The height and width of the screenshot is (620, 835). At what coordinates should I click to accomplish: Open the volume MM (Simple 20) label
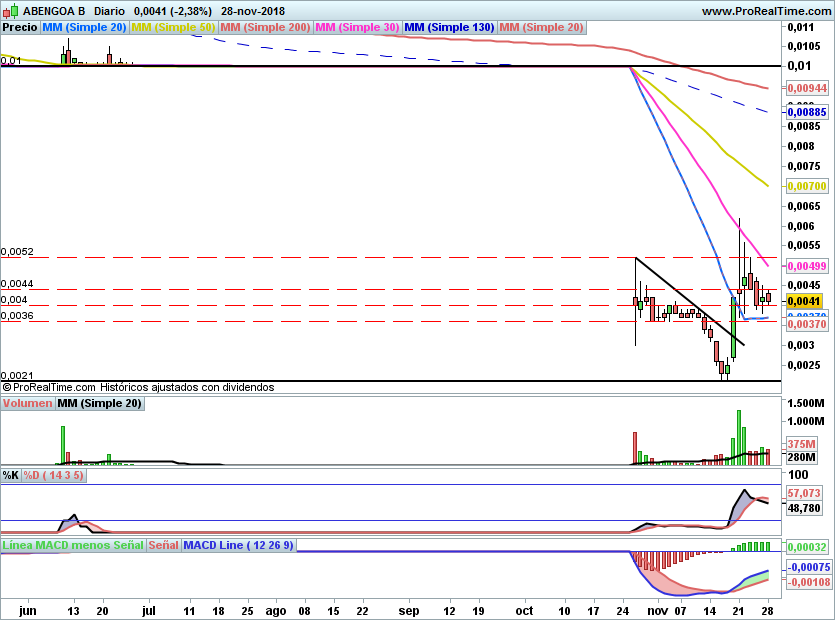(x=100, y=403)
